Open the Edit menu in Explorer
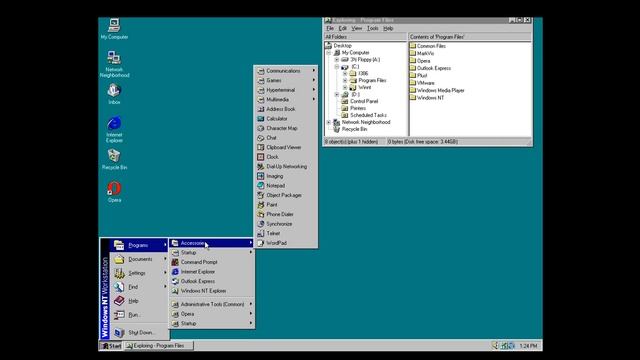The image size is (640, 360). [x=342, y=28]
